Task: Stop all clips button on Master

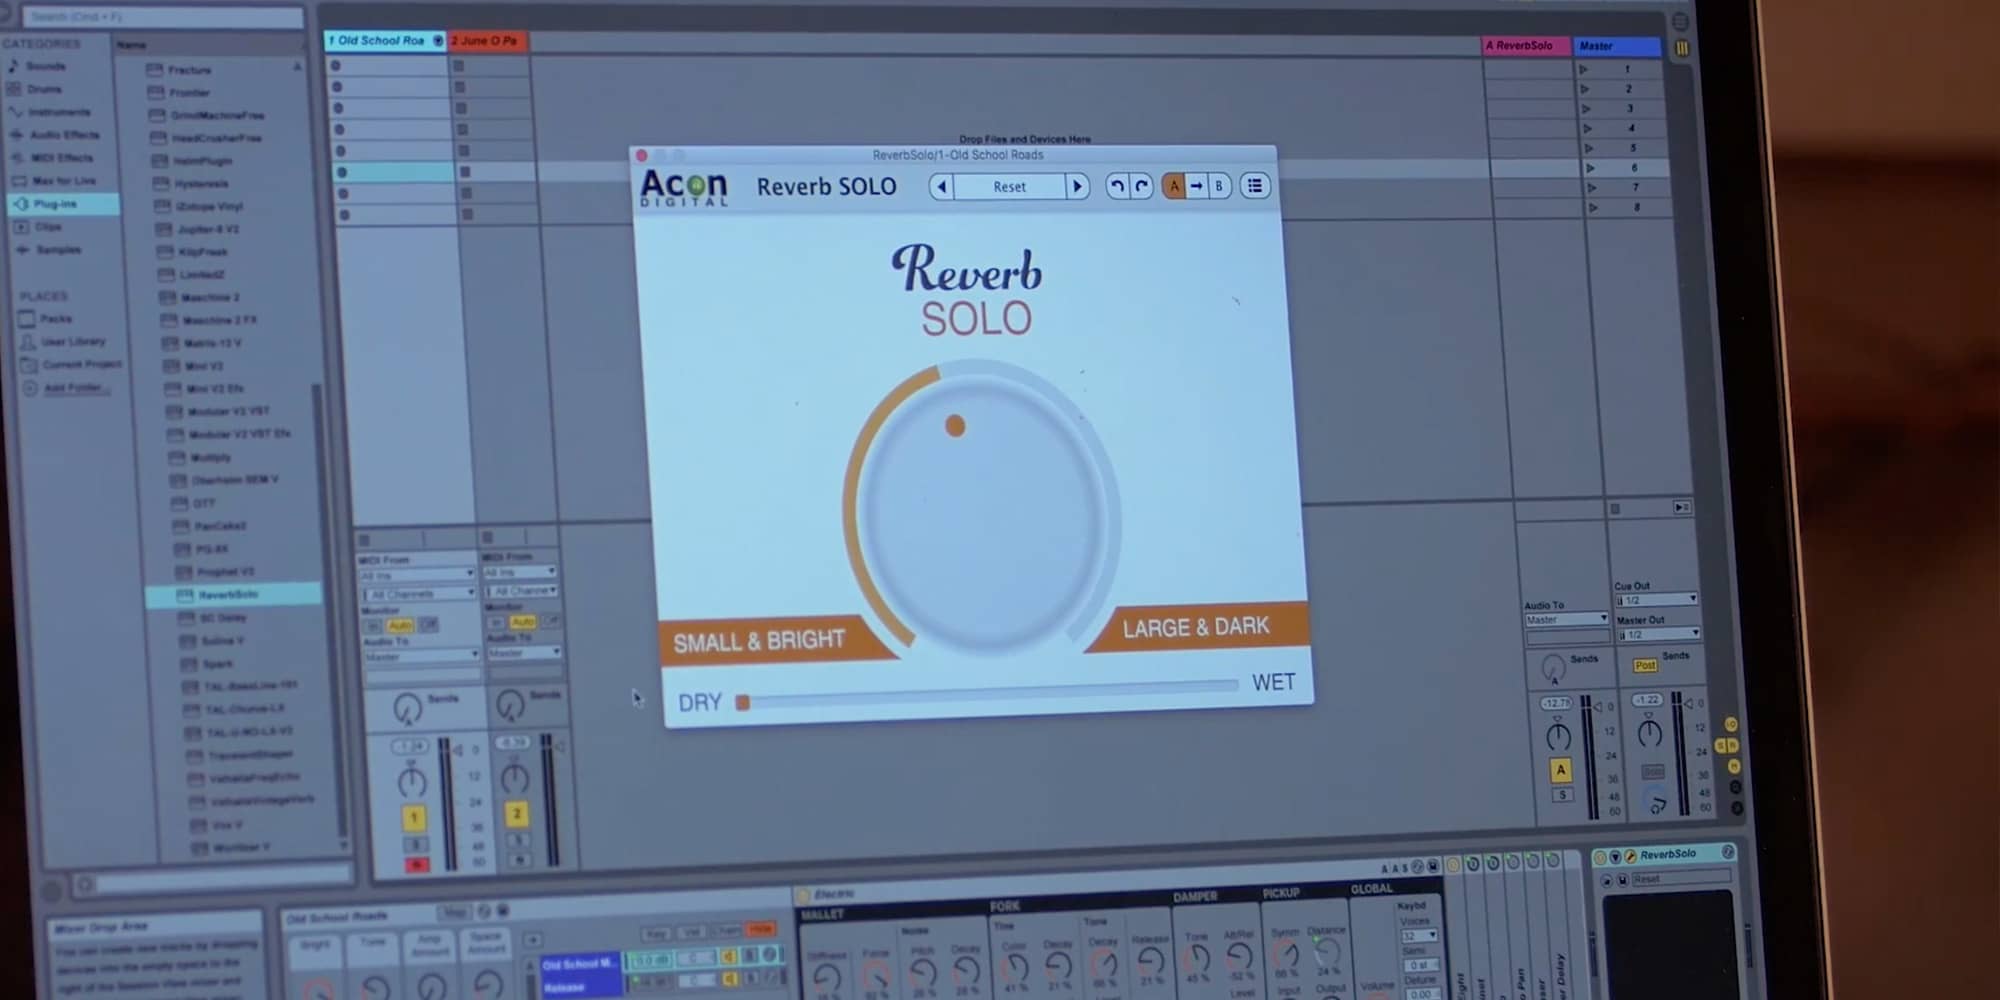Action: (1614, 509)
